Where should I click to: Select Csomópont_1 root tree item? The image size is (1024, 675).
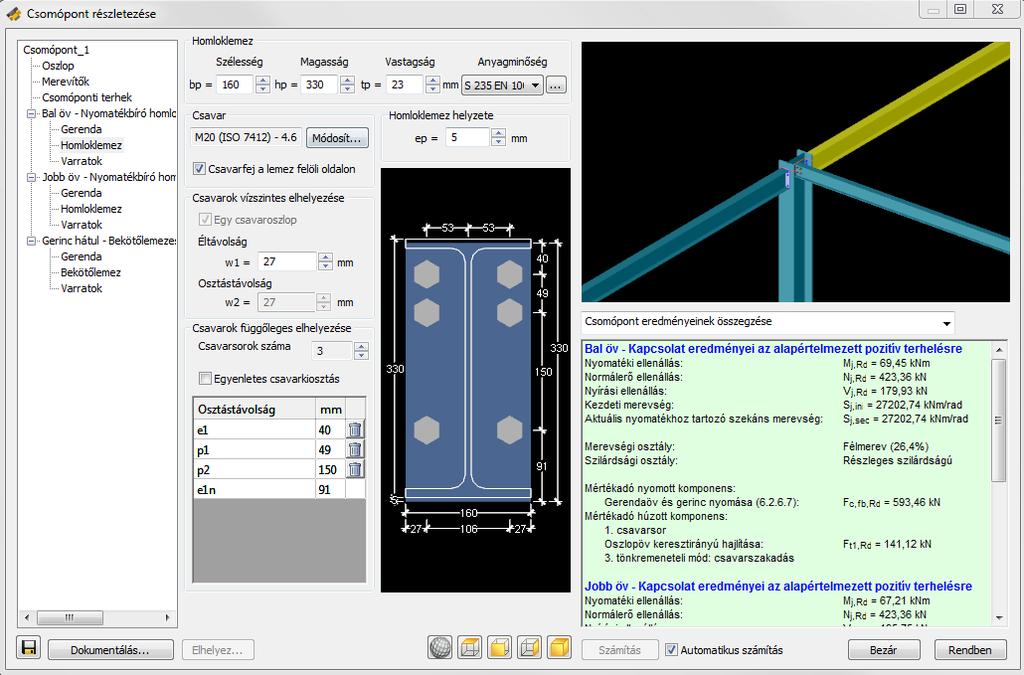(x=56, y=50)
